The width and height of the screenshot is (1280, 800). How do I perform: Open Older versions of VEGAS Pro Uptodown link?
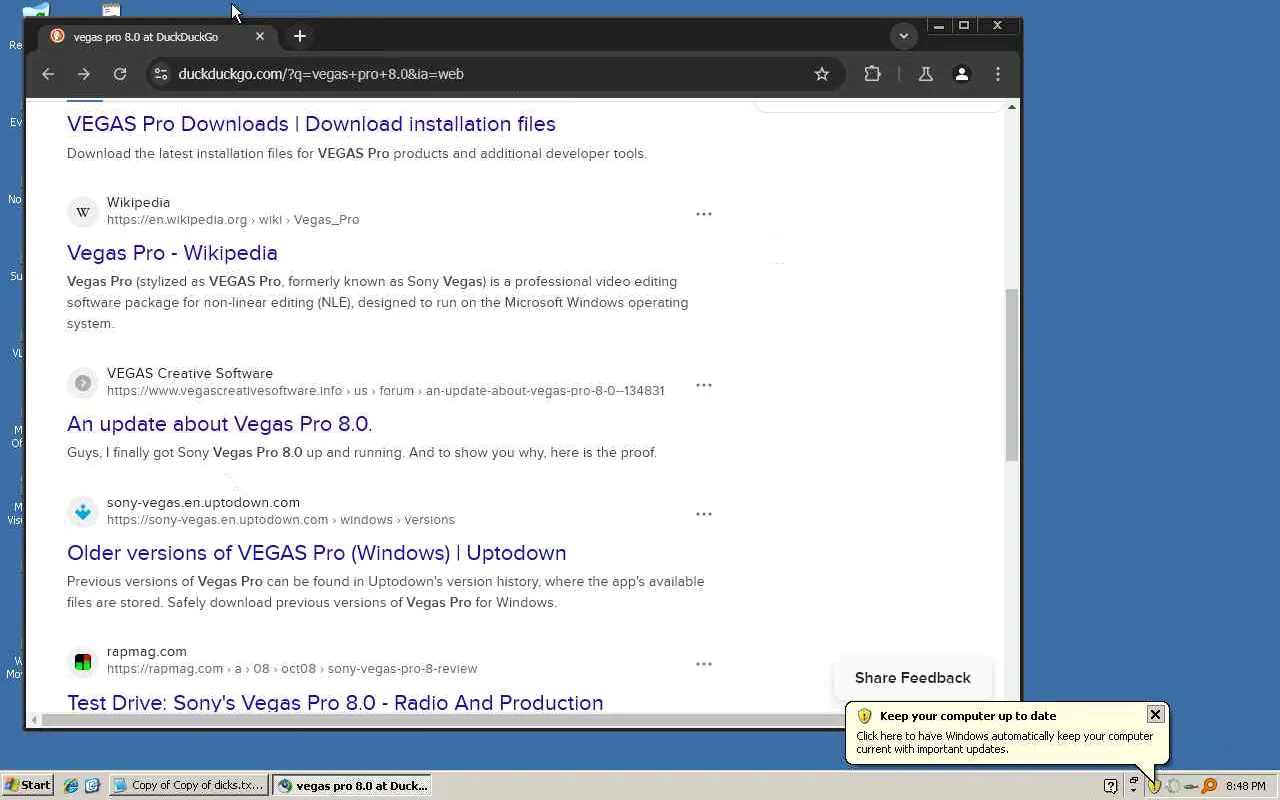pos(316,553)
